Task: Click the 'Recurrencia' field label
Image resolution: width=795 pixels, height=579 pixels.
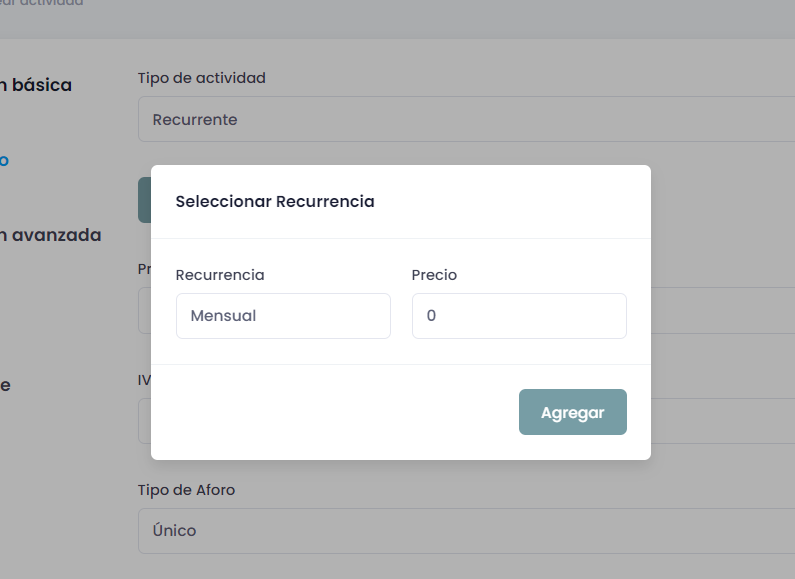Action: click(x=220, y=274)
